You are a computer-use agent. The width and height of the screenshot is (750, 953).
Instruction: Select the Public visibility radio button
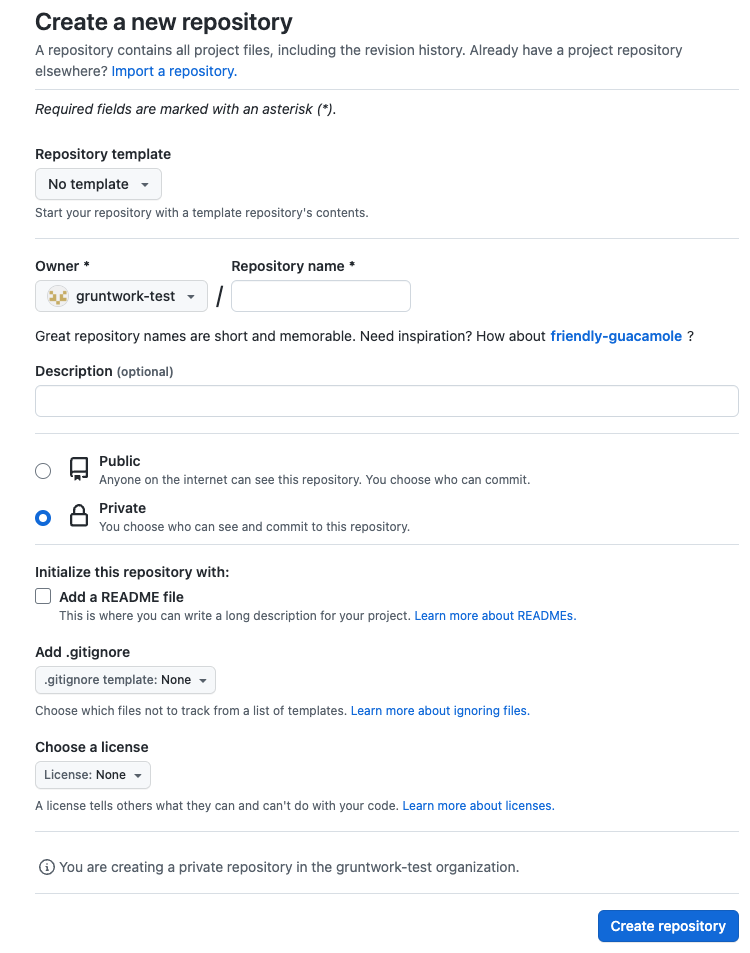pyautogui.click(x=42, y=470)
